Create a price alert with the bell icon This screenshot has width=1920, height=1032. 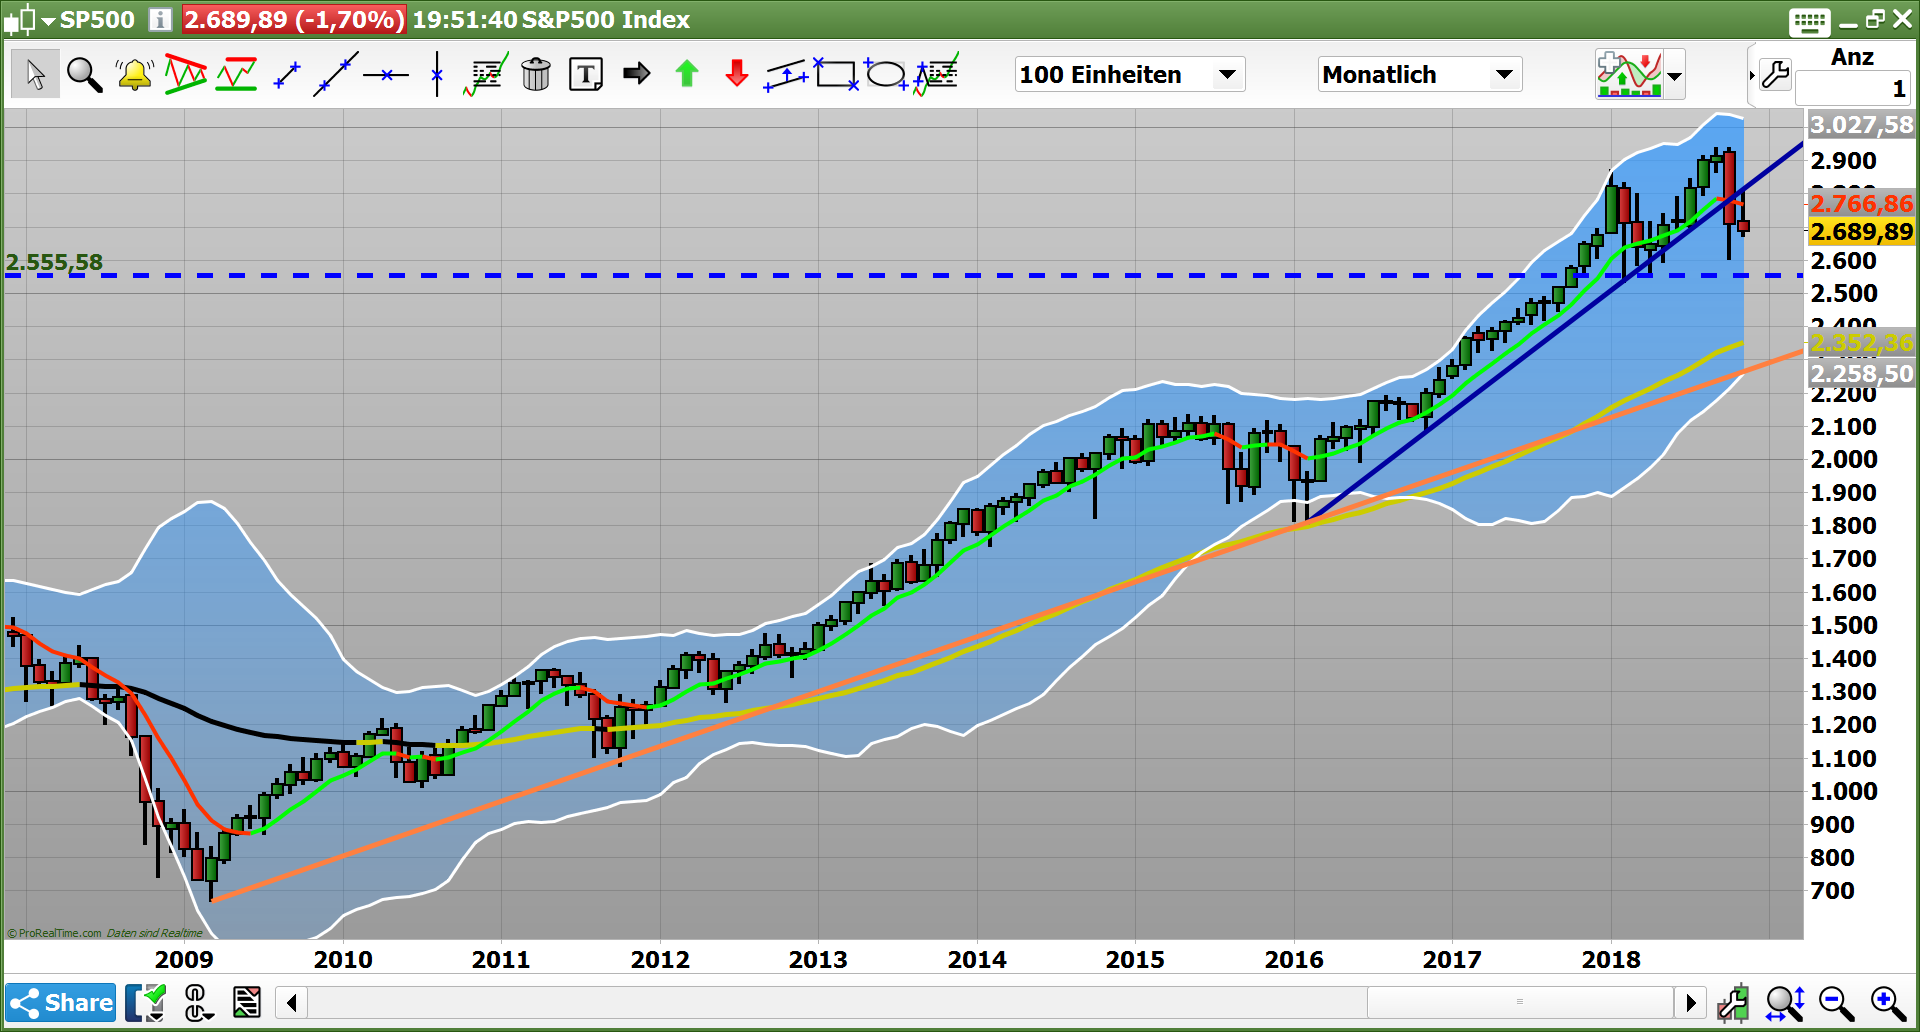[x=135, y=74]
